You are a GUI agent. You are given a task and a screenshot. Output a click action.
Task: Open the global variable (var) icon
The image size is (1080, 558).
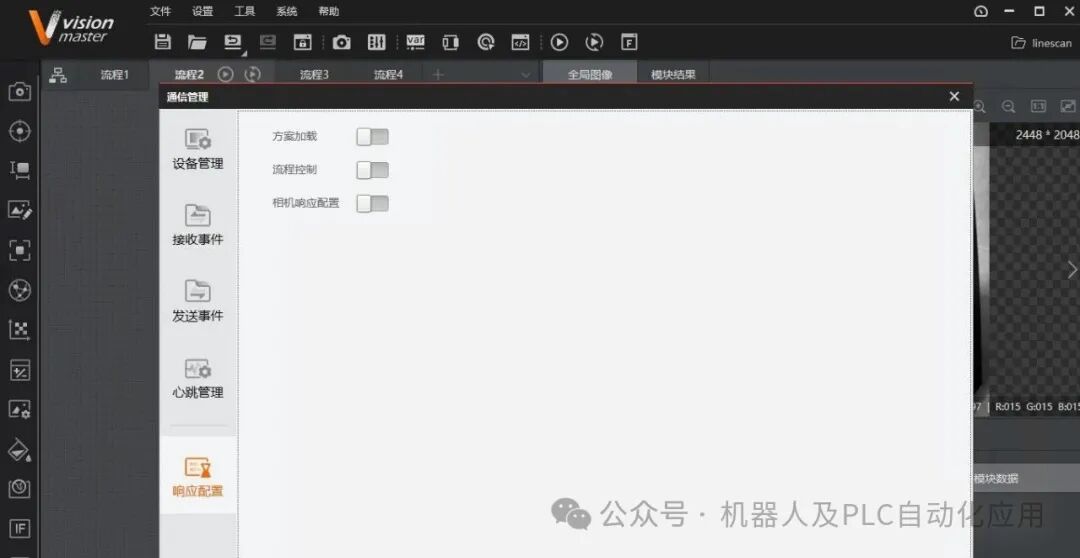pyautogui.click(x=415, y=43)
